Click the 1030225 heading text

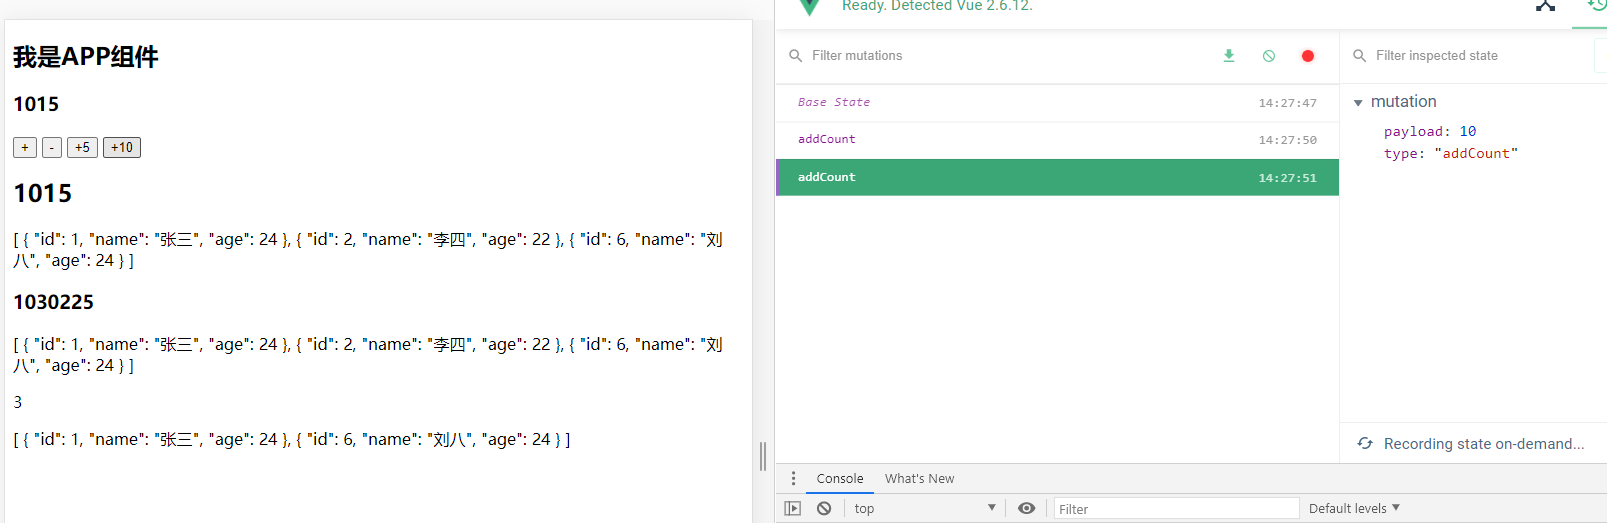[x=53, y=302]
